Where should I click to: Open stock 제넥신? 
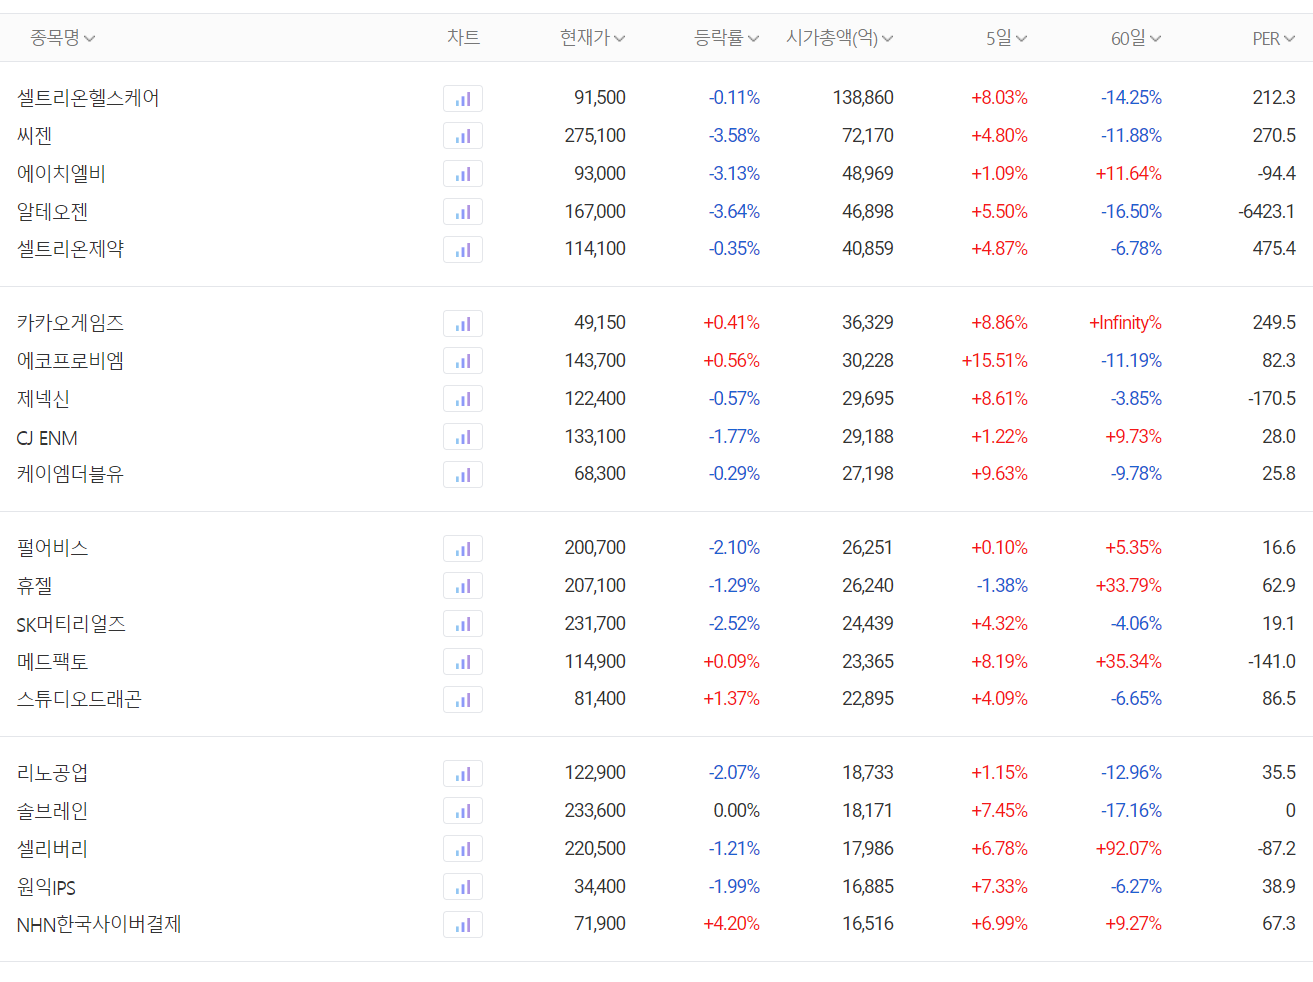pyautogui.click(x=43, y=399)
